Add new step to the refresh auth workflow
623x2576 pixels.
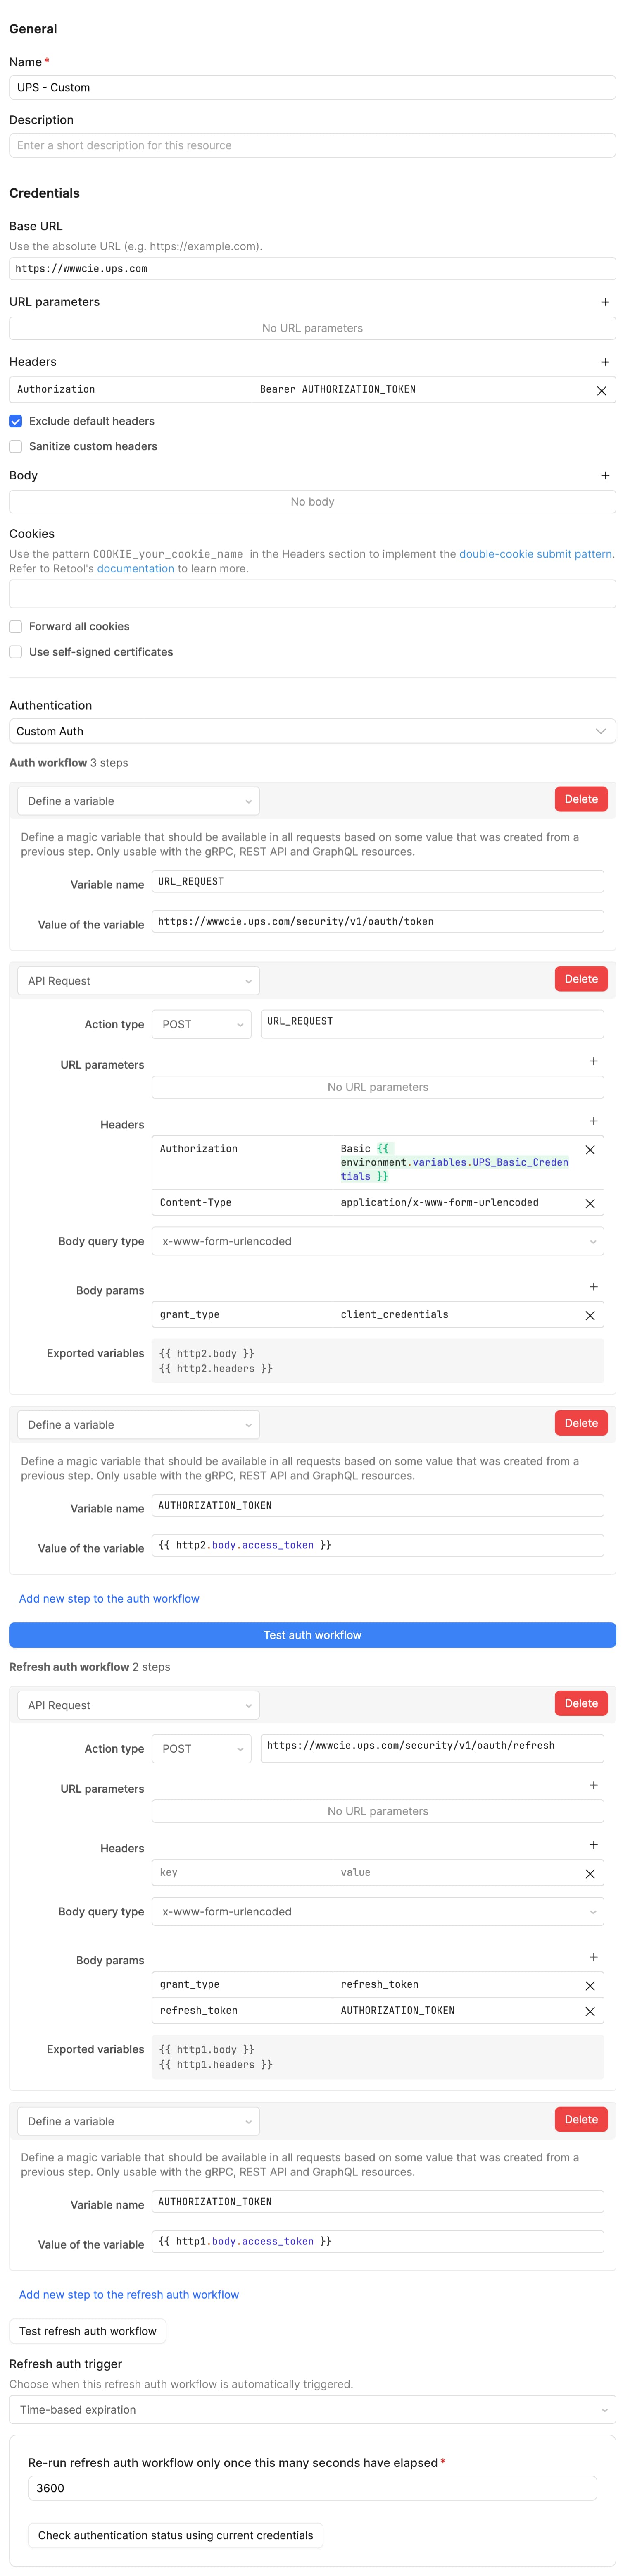(x=129, y=2295)
